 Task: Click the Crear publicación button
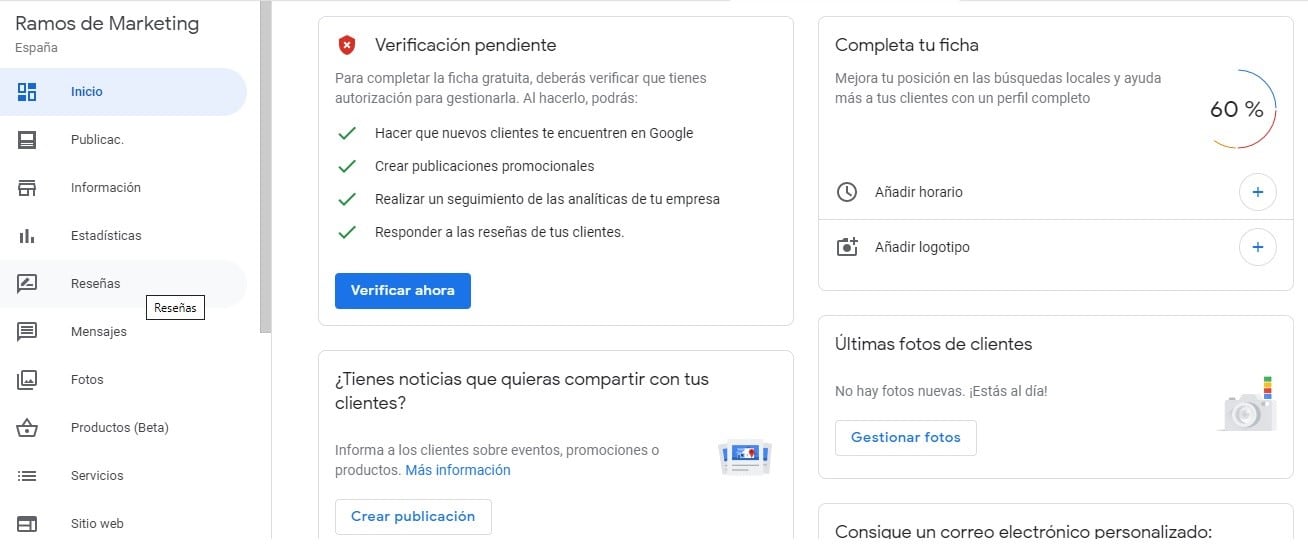[413, 517]
